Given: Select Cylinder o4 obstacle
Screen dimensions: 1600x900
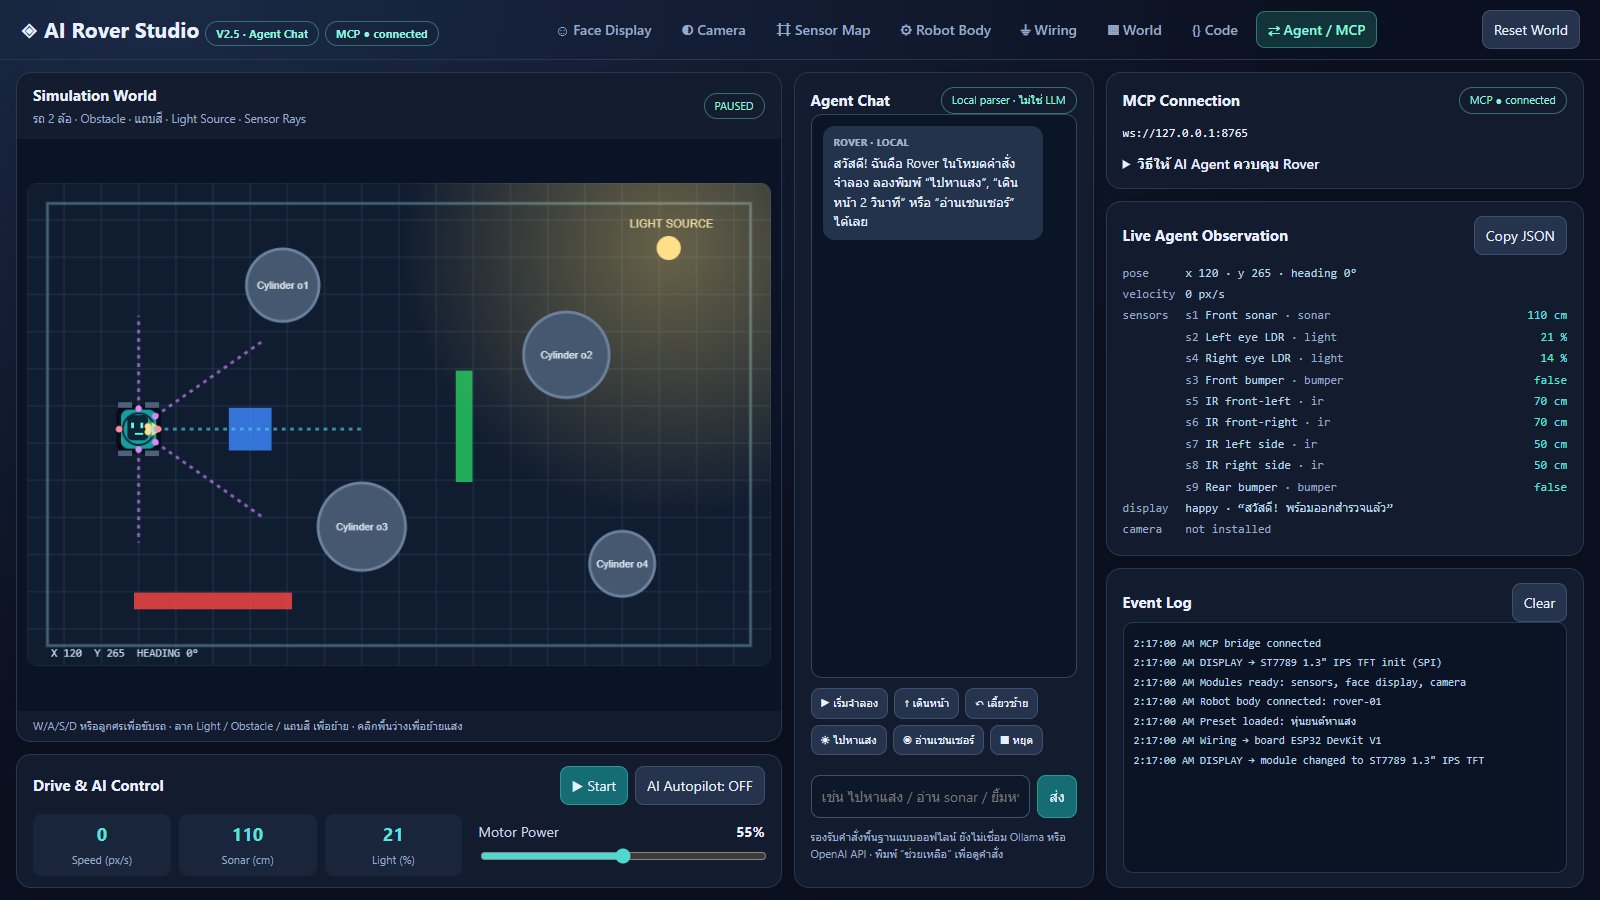Looking at the screenshot, I should point(622,564).
